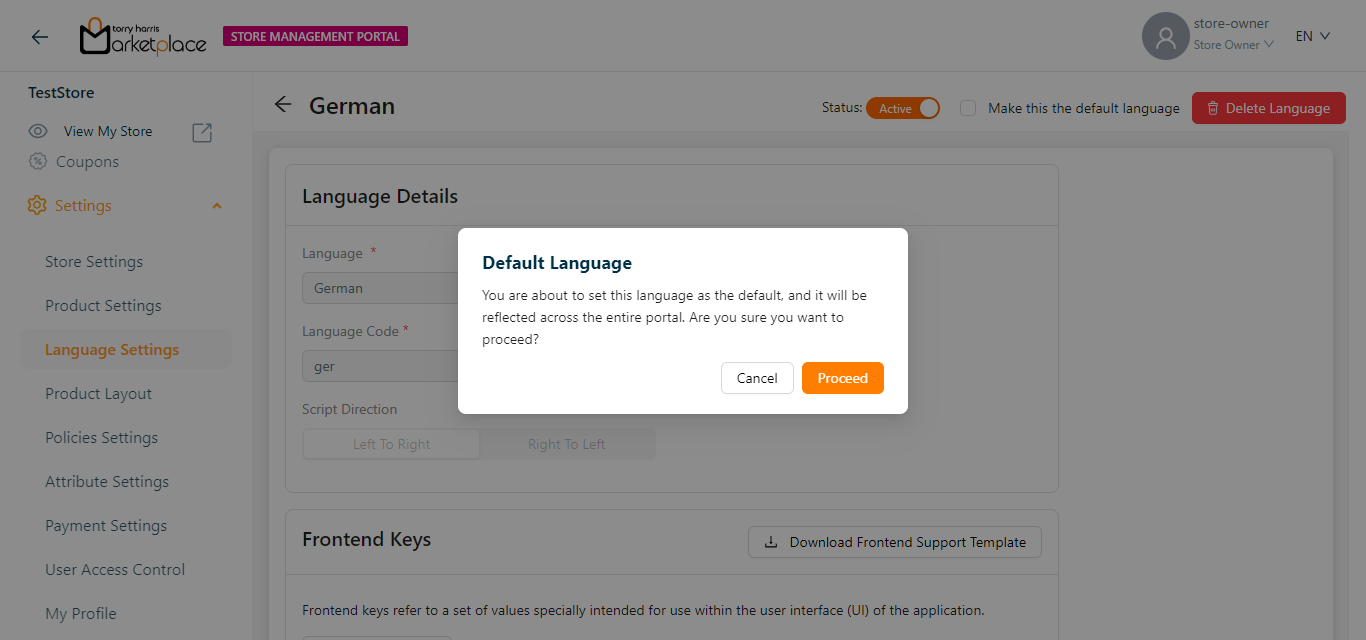Go to Payment Settings
This screenshot has width=1366, height=640.
tap(106, 525)
